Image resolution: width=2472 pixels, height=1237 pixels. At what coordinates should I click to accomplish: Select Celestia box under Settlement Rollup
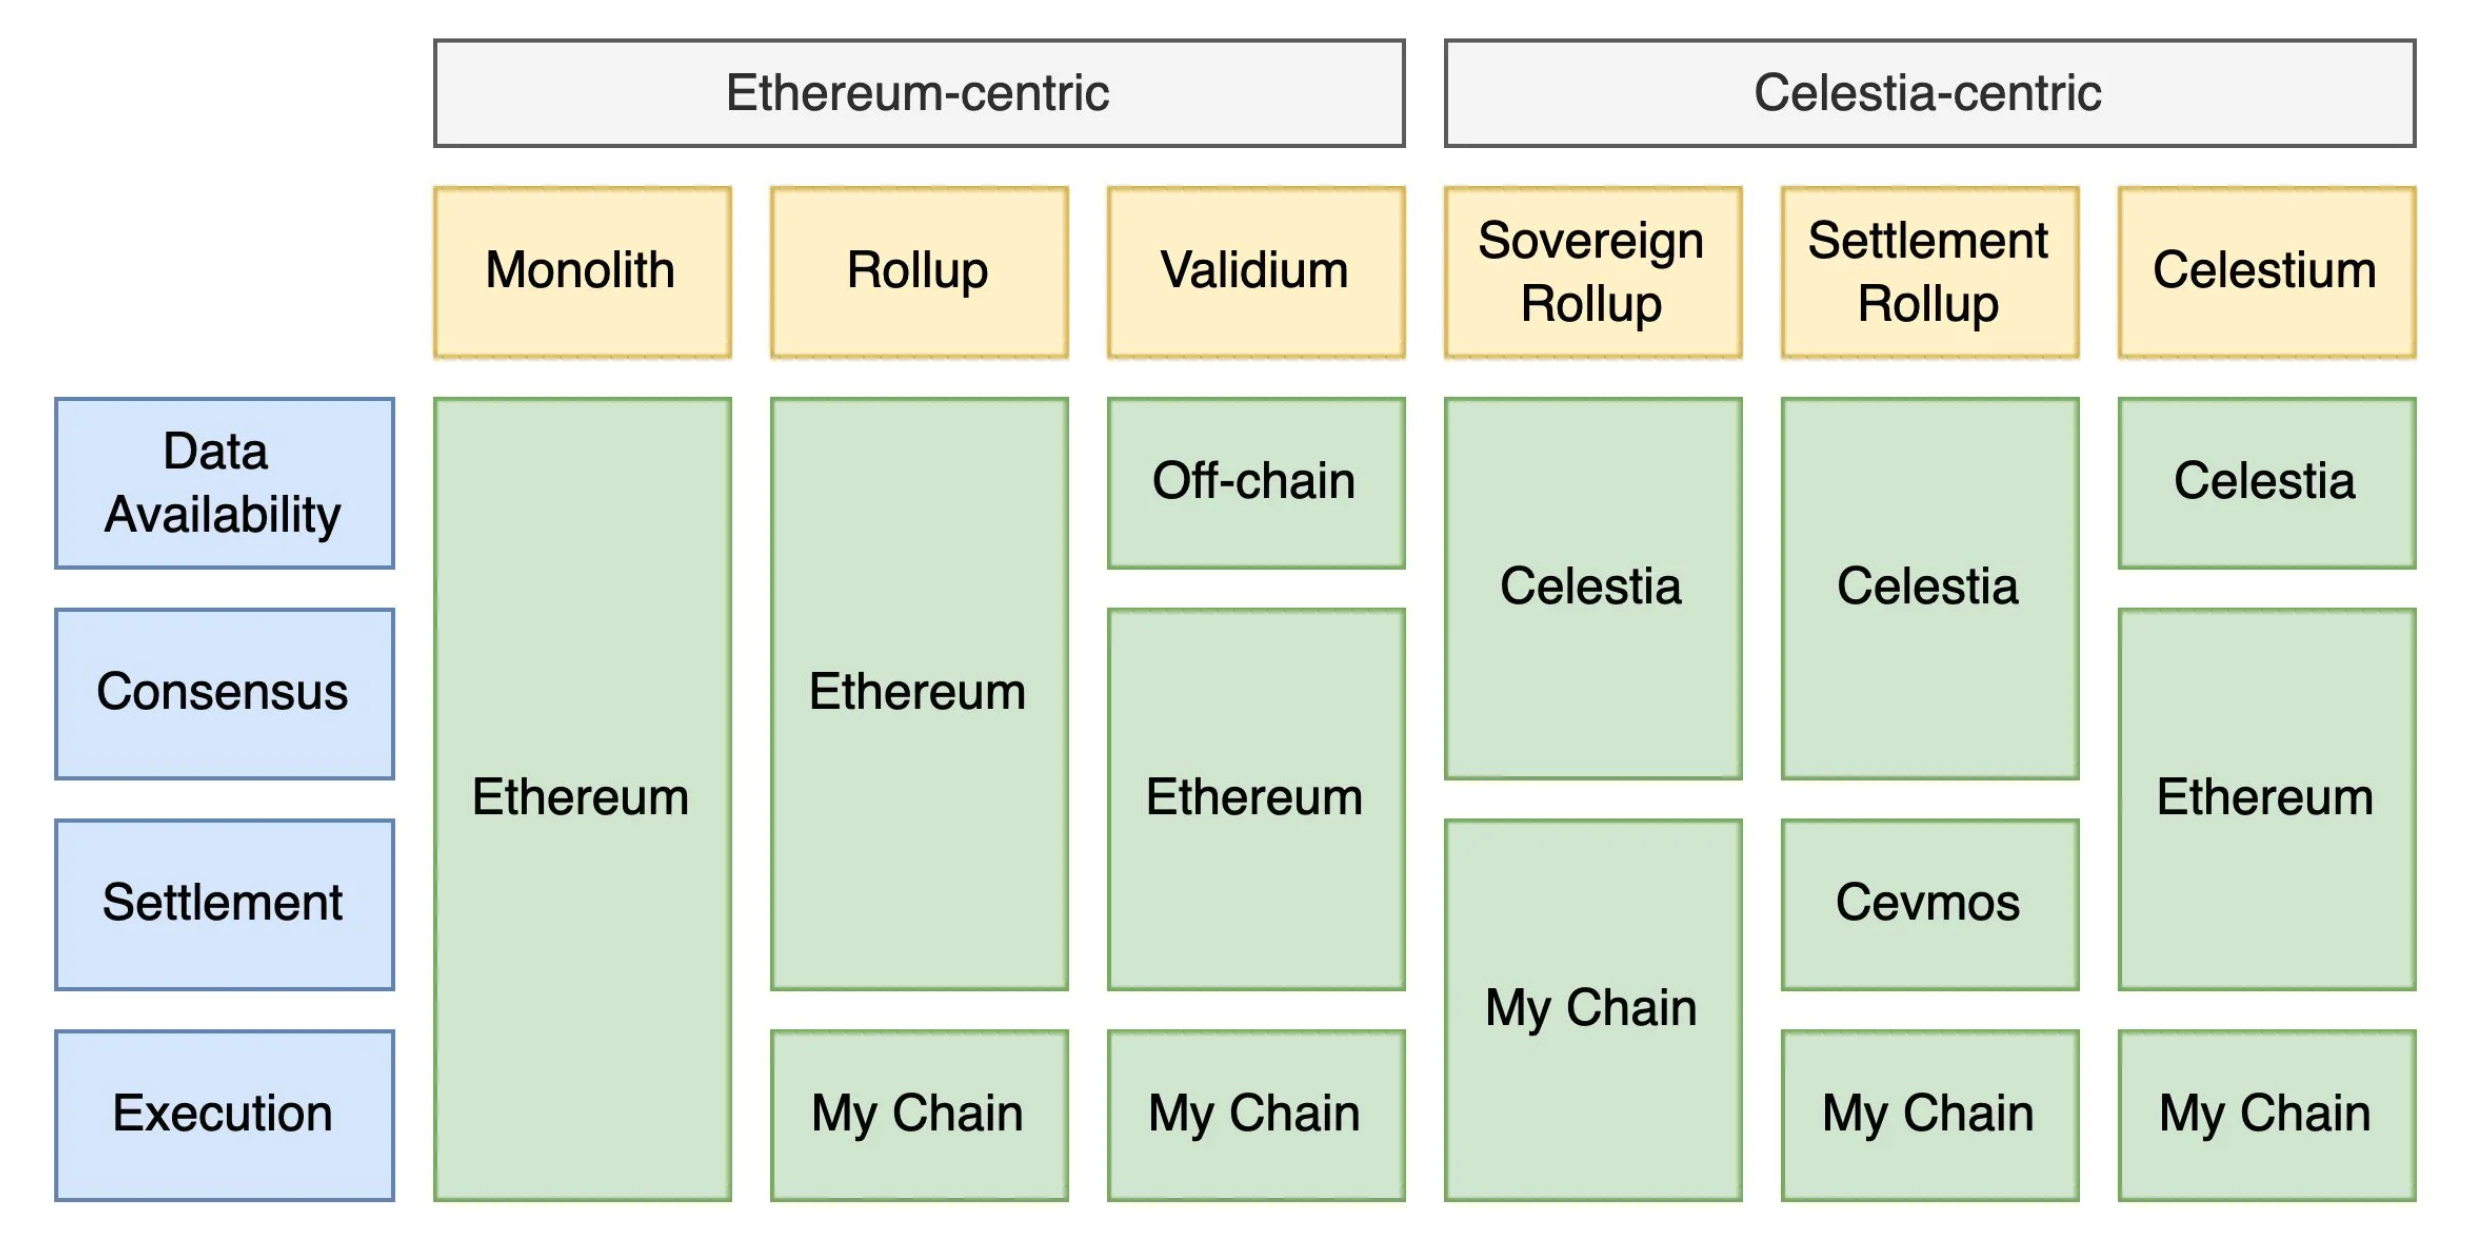(1930, 589)
